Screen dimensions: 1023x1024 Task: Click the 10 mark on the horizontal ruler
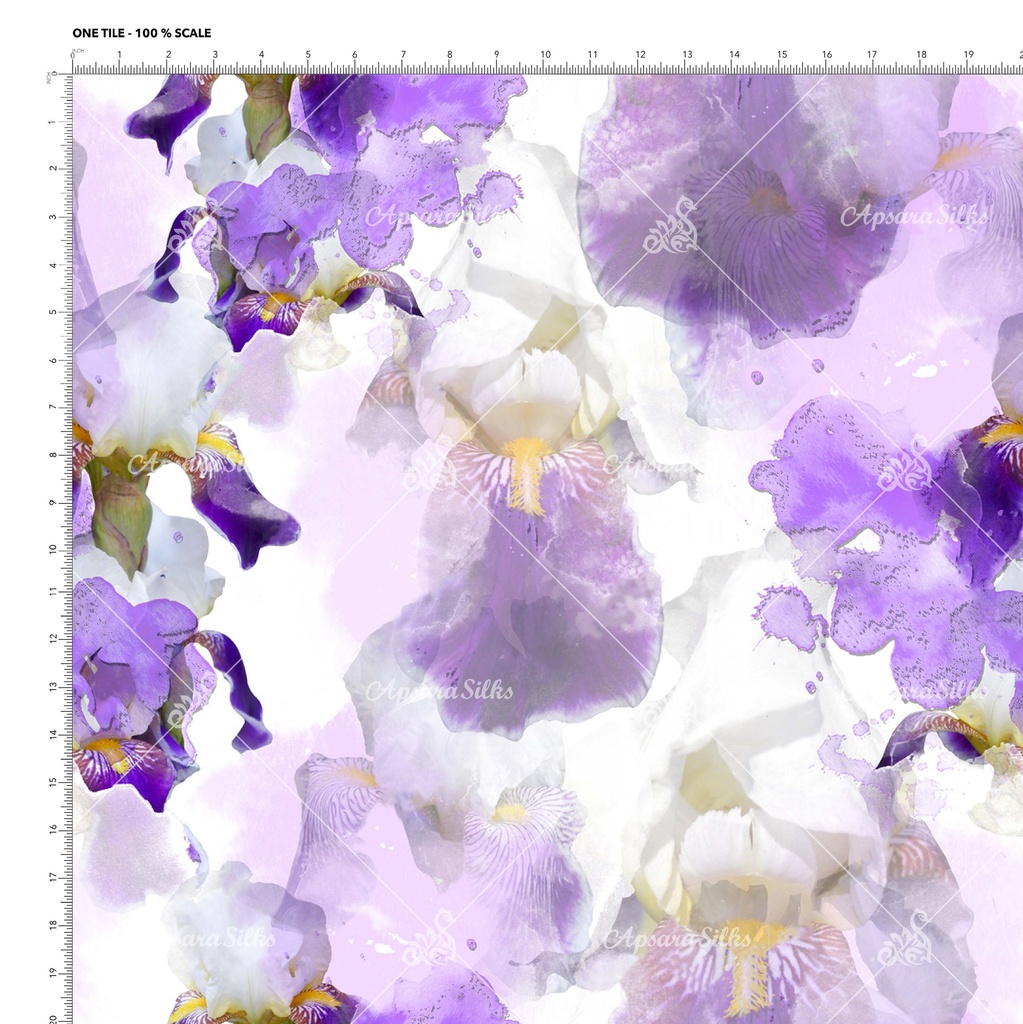tap(545, 55)
